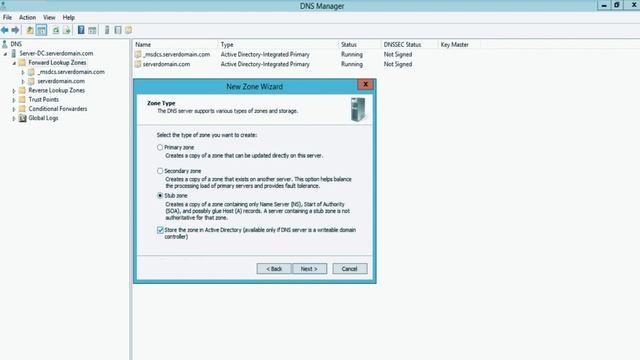Viewport: 640px width, 360px height.
Task: Select the Secondary zone radio button
Action: click(160, 171)
